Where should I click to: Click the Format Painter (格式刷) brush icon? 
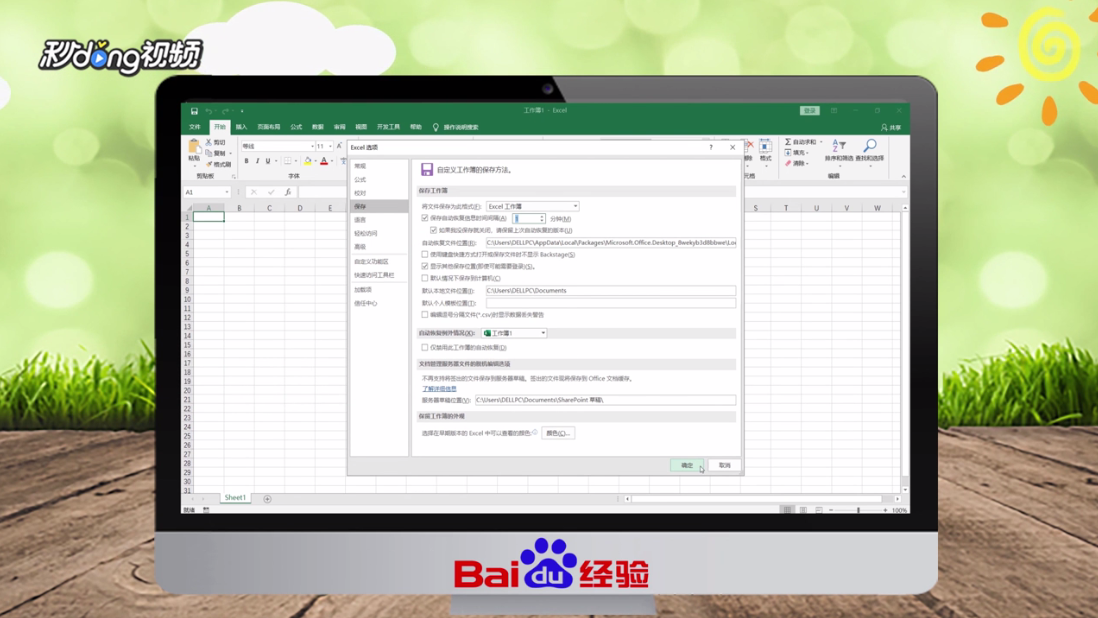[x=209, y=164]
